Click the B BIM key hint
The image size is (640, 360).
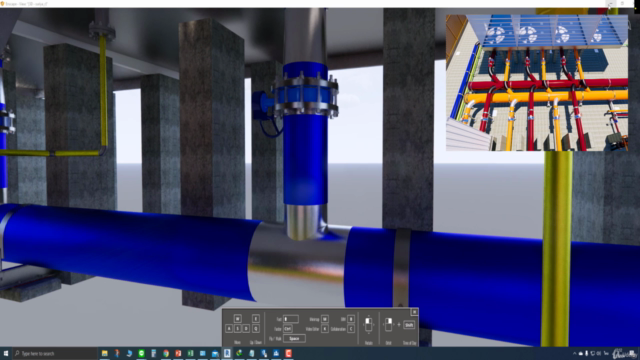tap(351, 319)
